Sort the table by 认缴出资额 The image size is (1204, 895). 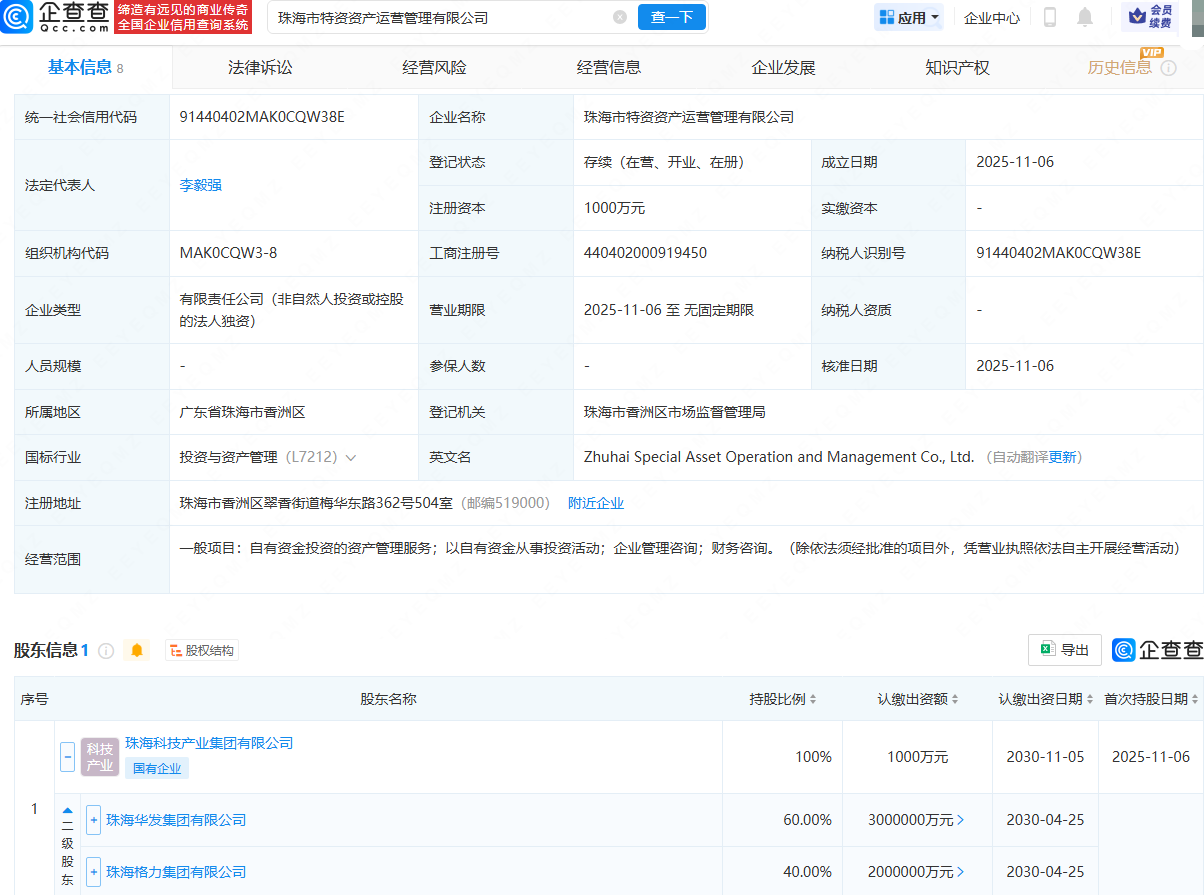[x=918, y=699]
